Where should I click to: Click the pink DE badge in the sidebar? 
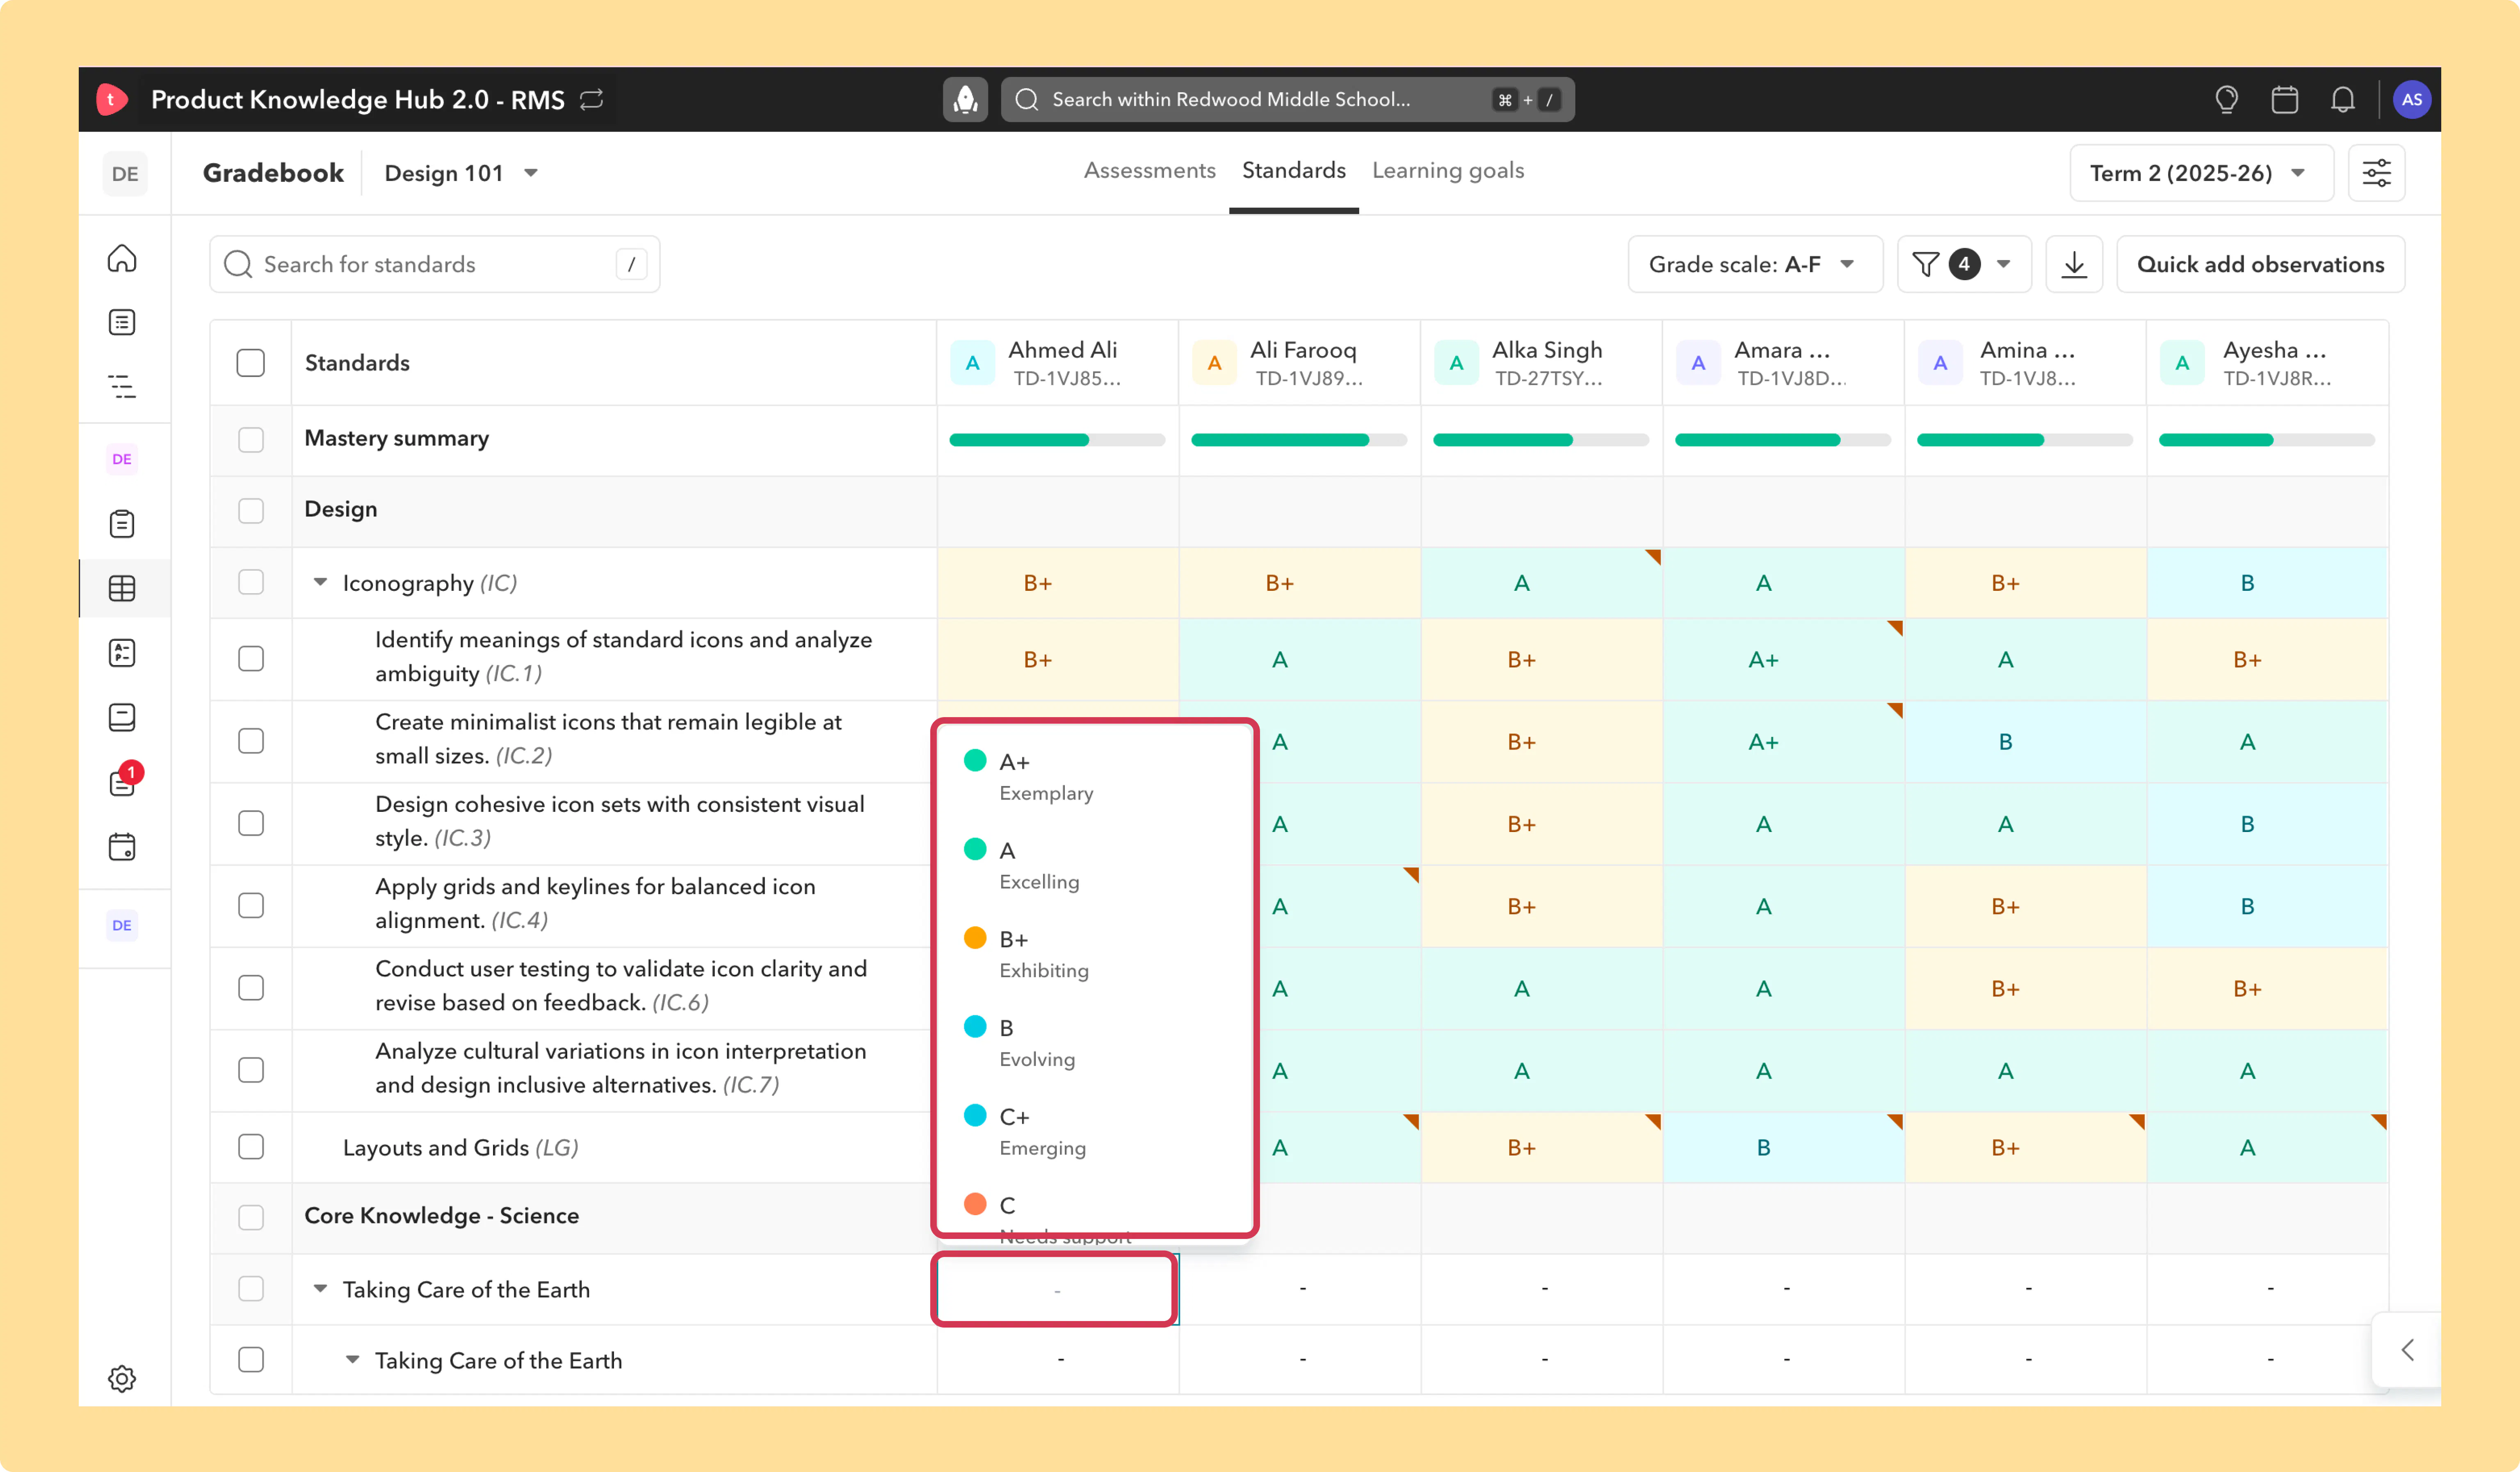coord(122,459)
